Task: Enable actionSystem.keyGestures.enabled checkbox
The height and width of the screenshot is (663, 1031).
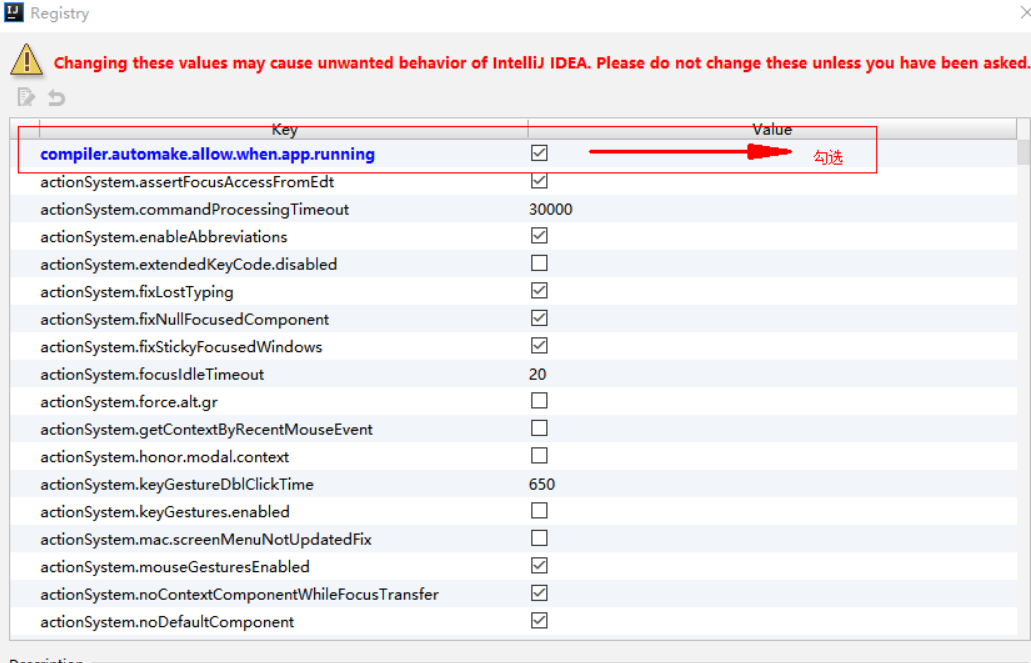Action: 539,511
